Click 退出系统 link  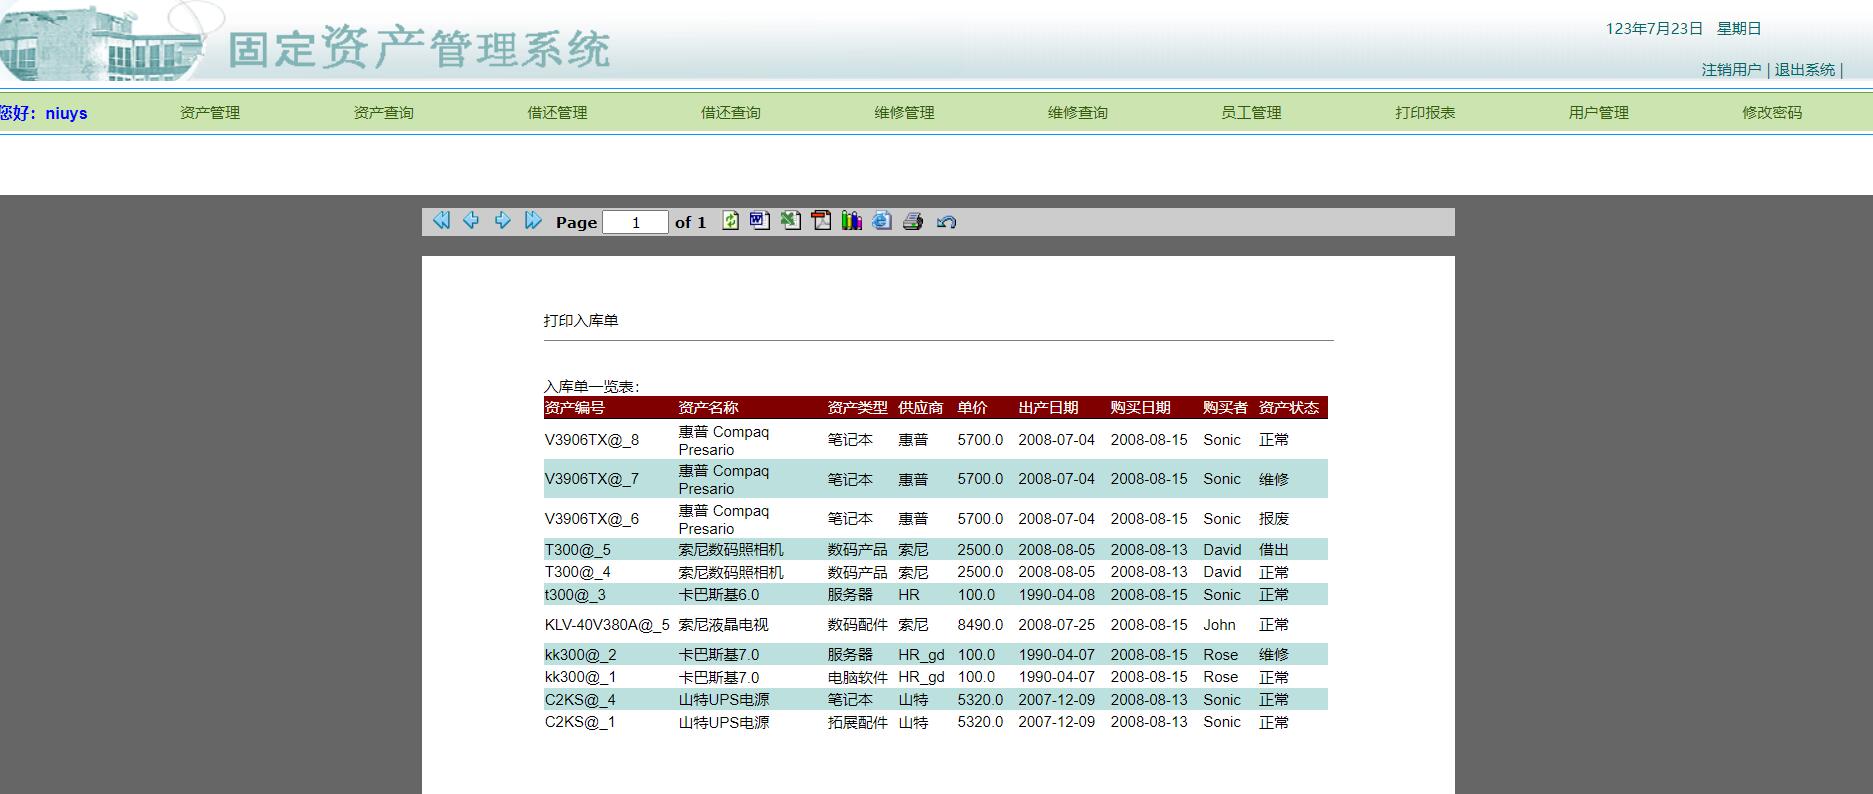(x=1805, y=70)
